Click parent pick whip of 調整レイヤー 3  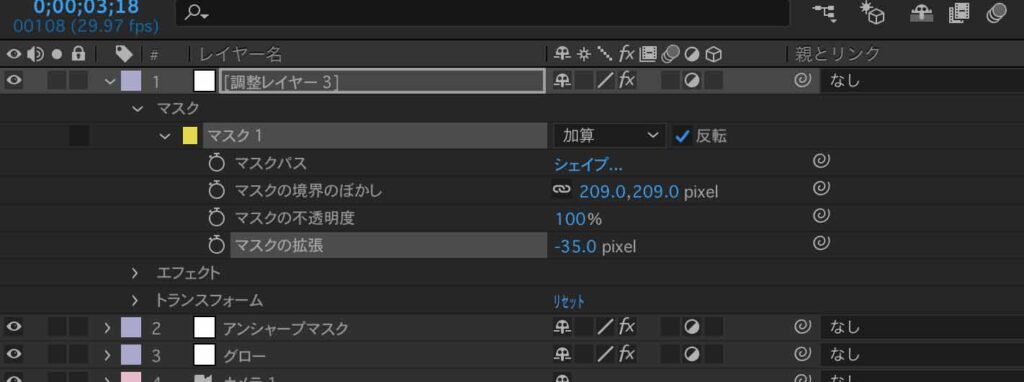803,80
